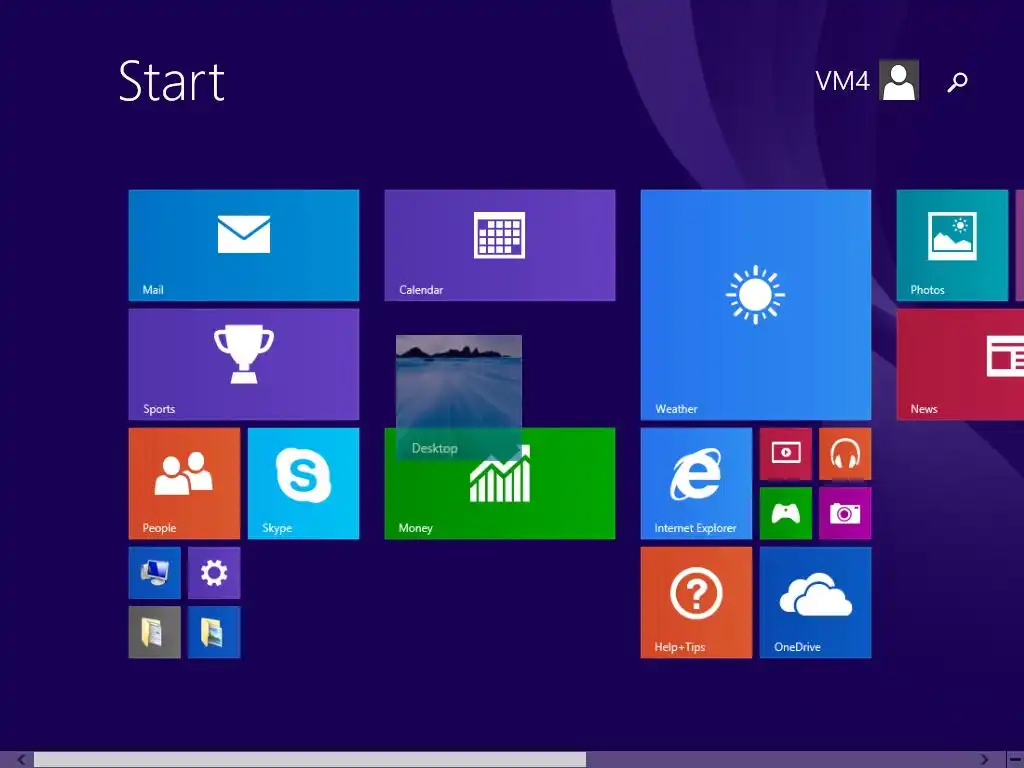This screenshot has height=768, width=1024.
Task: Click the horizontal scrollbar right arrow
Action: [985, 760]
